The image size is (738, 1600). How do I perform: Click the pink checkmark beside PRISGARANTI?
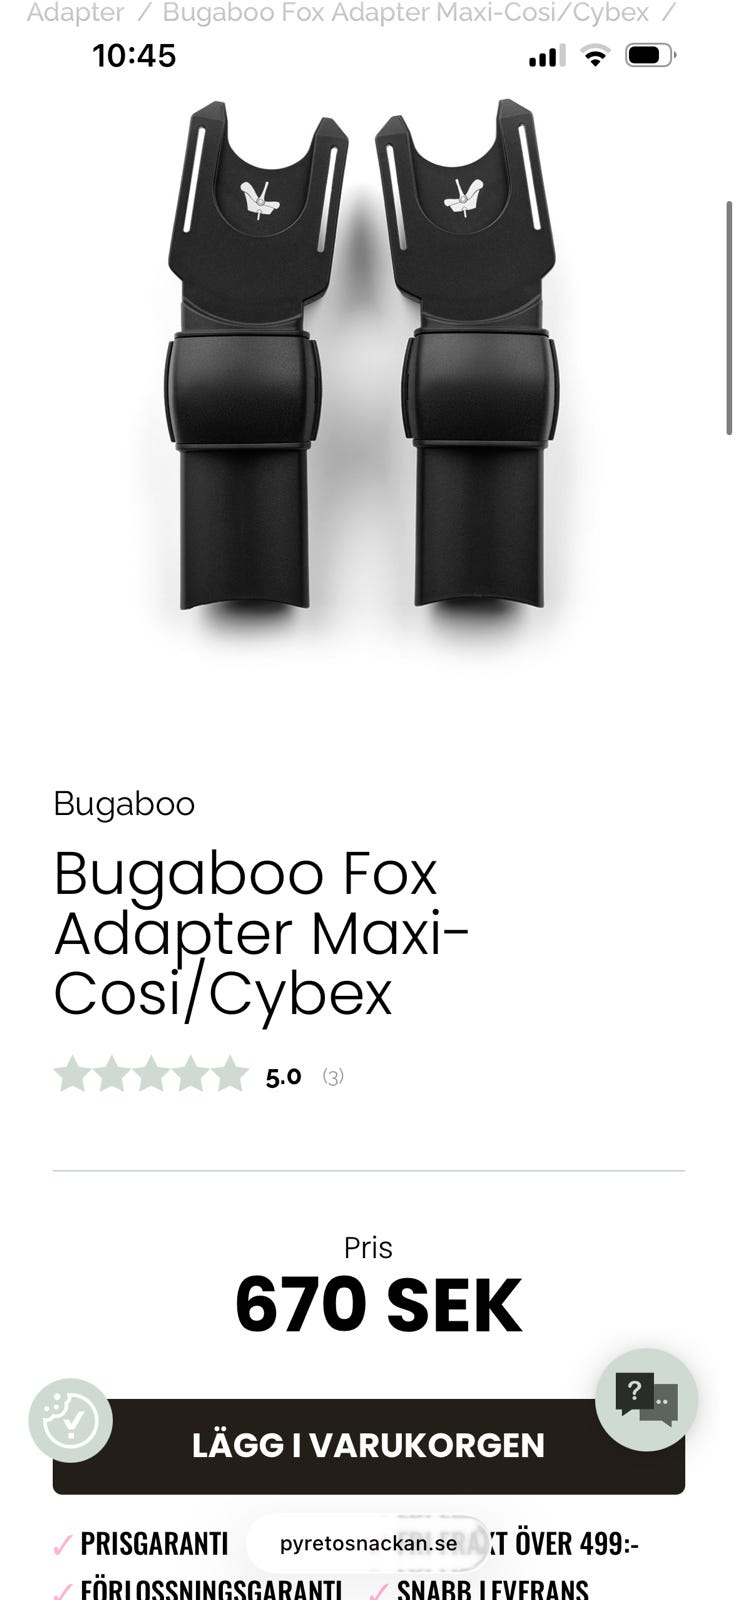pos(62,1544)
